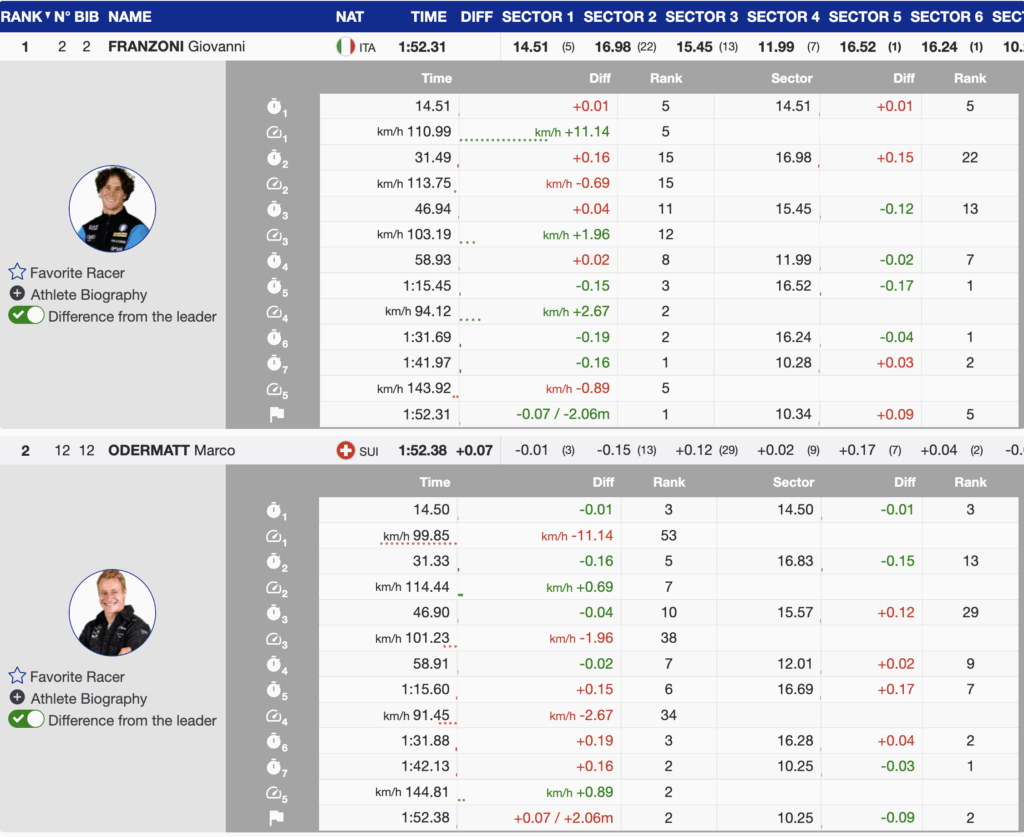Click the finish flag icon in Franzoni's table
The width and height of the screenshot is (1024, 837).
(276, 415)
